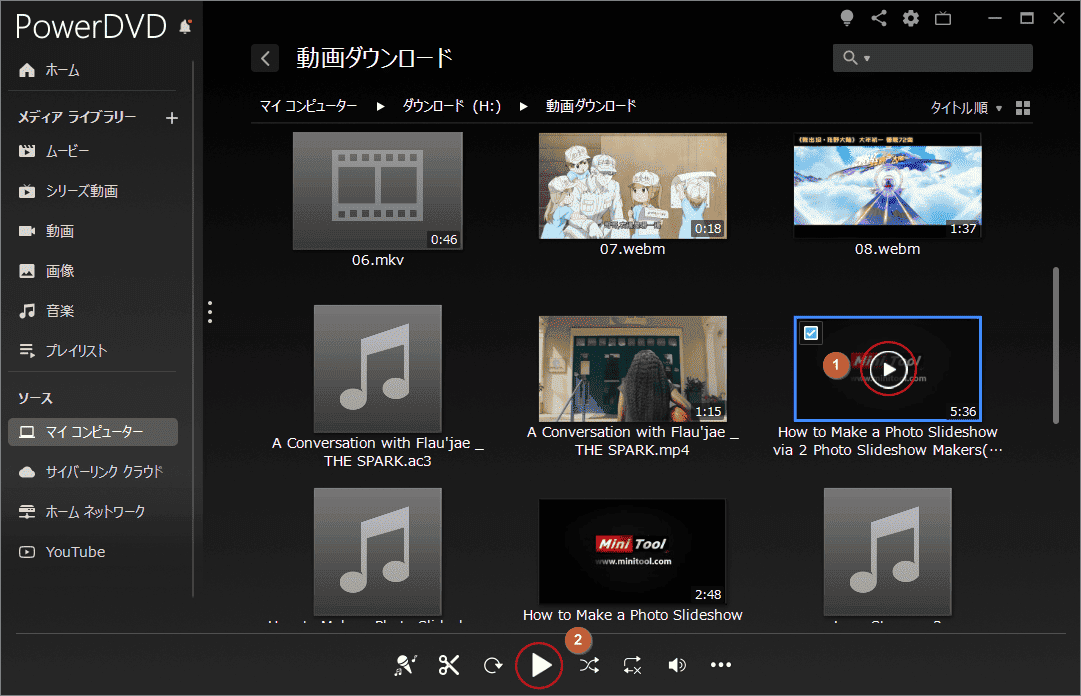Select the THE SPARK.ac3 audio thumbnail

(378, 369)
